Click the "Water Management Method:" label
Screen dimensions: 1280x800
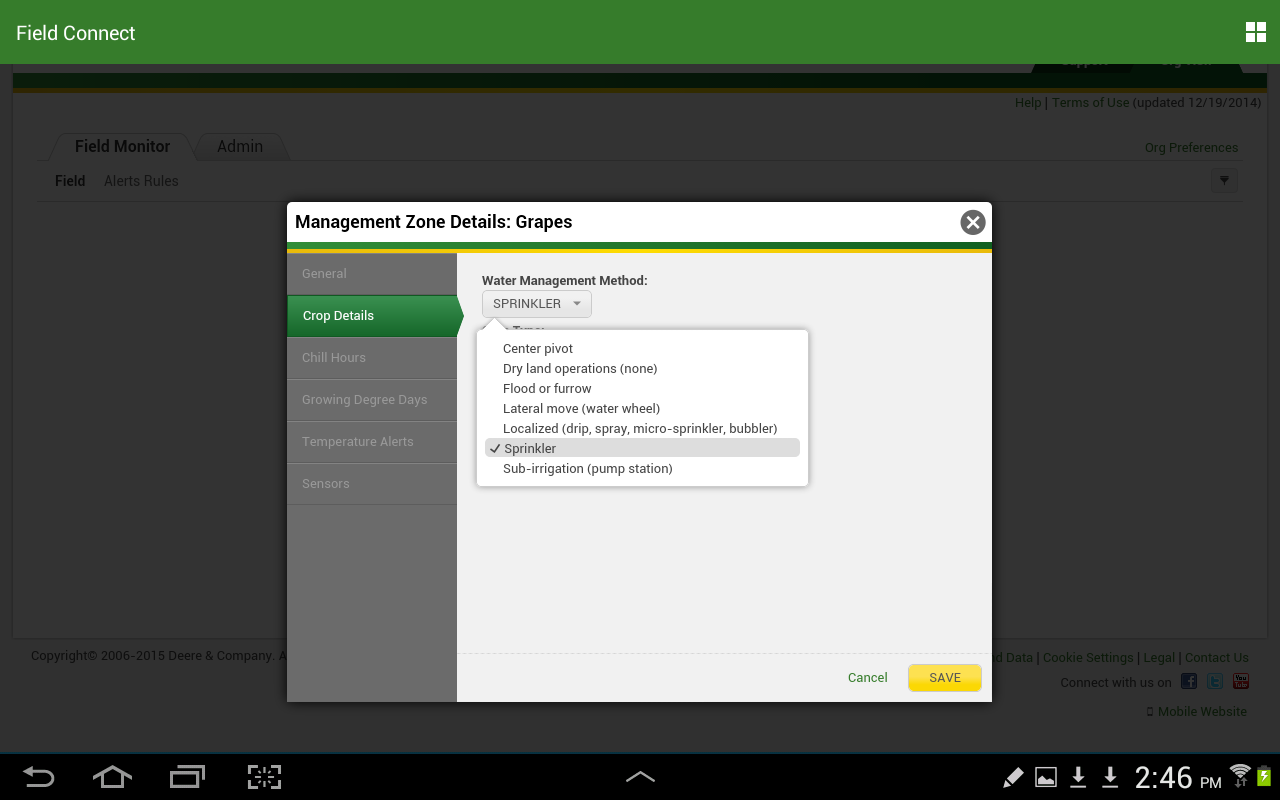pyautogui.click(x=565, y=281)
